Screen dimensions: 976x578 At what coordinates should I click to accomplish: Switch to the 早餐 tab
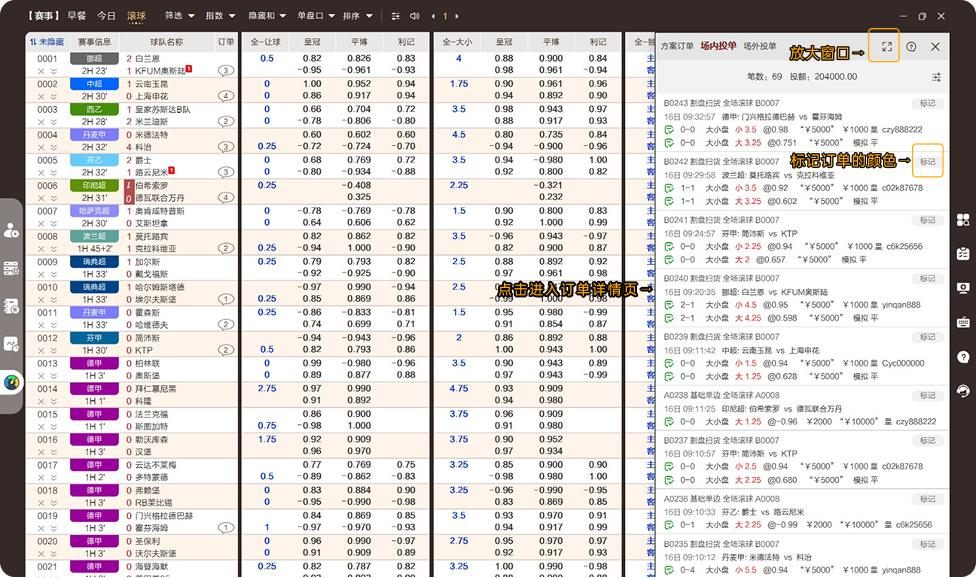[77, 16]
